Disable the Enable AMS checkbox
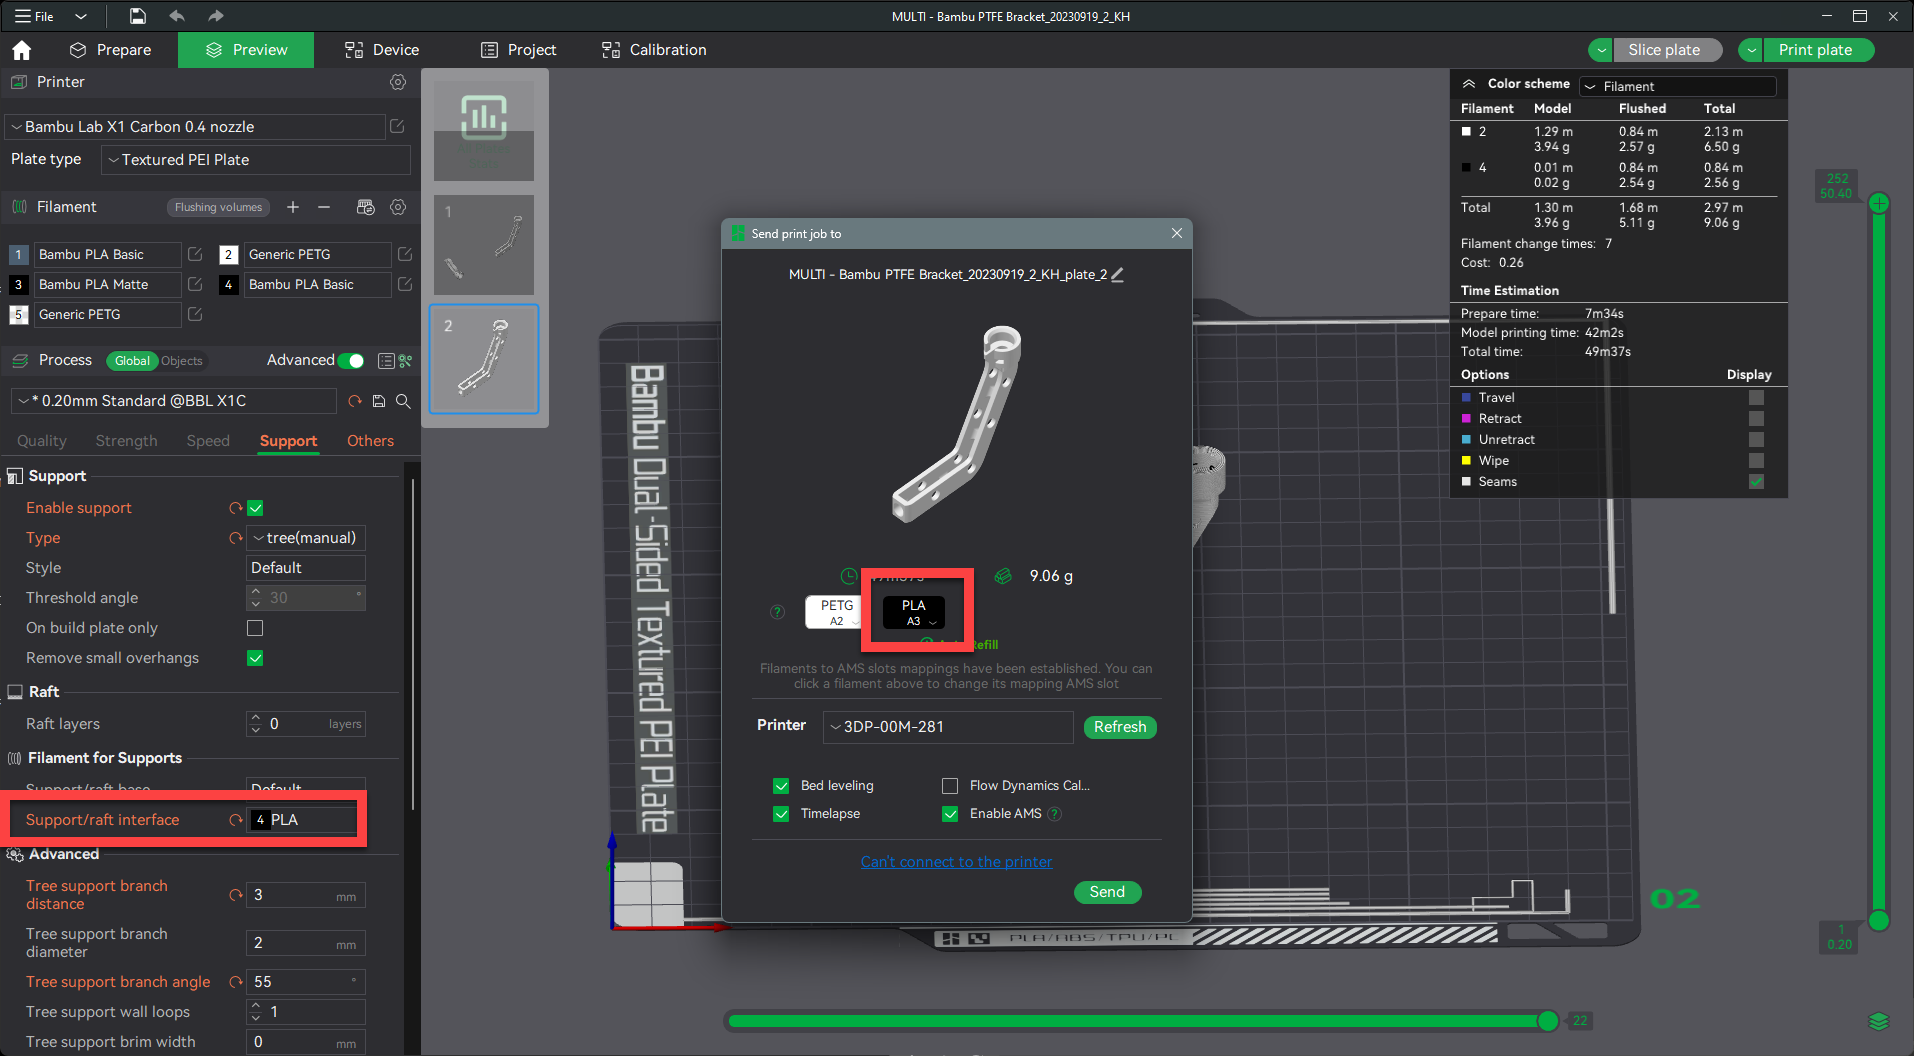1914x1056 pixels. pos(949,813)
